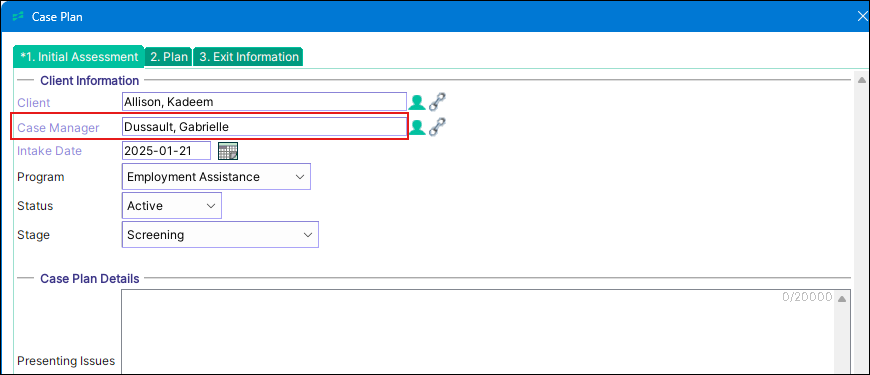Screen dimensions: 870x375
Task: Click the Case Plan Details section heading
Action: click(89, 278)
